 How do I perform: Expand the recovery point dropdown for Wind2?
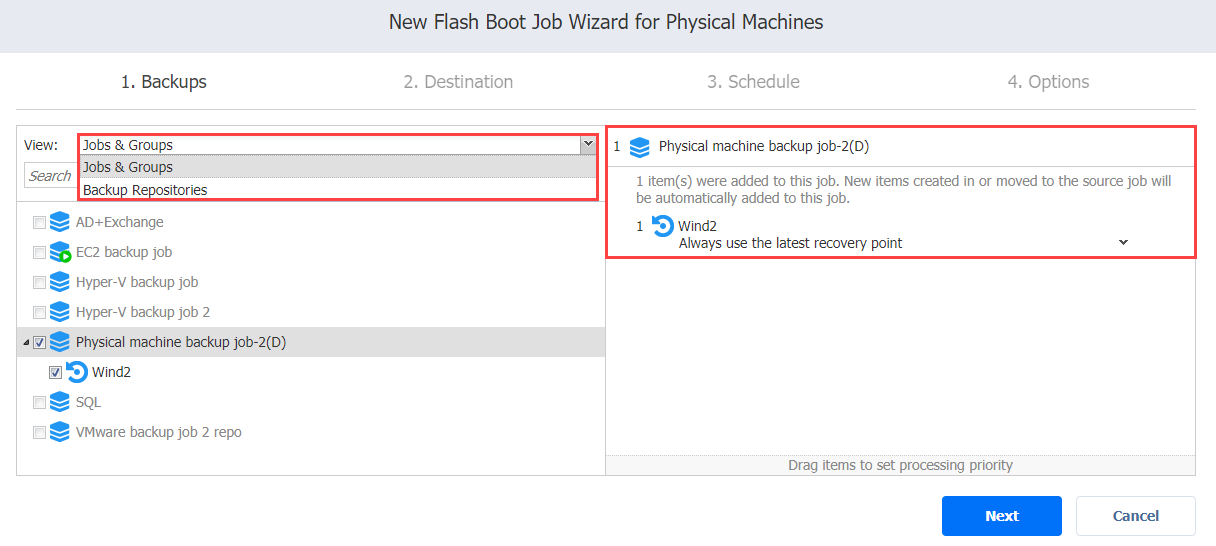pyautogui.click(x=1123, y=242)
